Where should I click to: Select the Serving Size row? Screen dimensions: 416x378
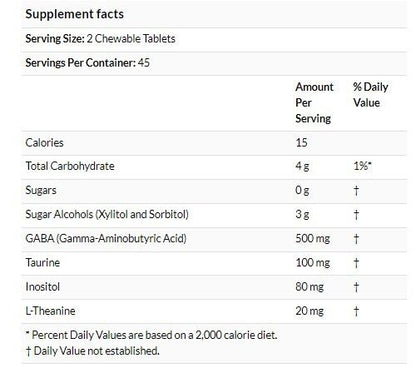(214, 39)
